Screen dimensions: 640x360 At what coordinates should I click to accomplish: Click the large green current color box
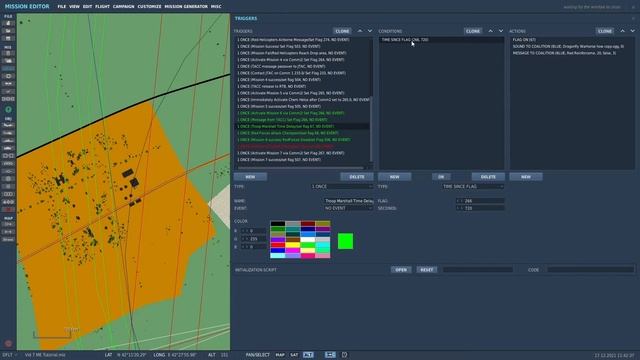click(x=345, y=241)
